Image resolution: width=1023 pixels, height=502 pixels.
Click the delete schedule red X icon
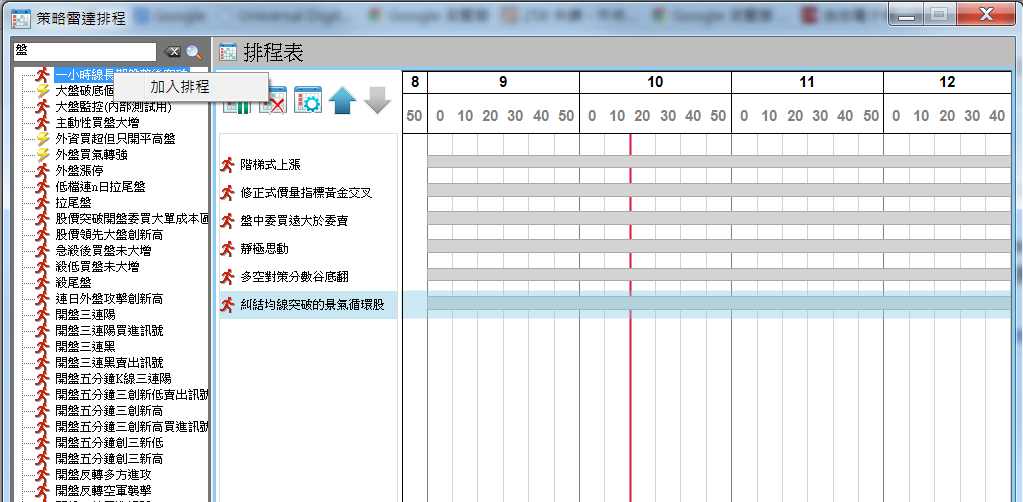pyautogui.click(x=272, y=100)
